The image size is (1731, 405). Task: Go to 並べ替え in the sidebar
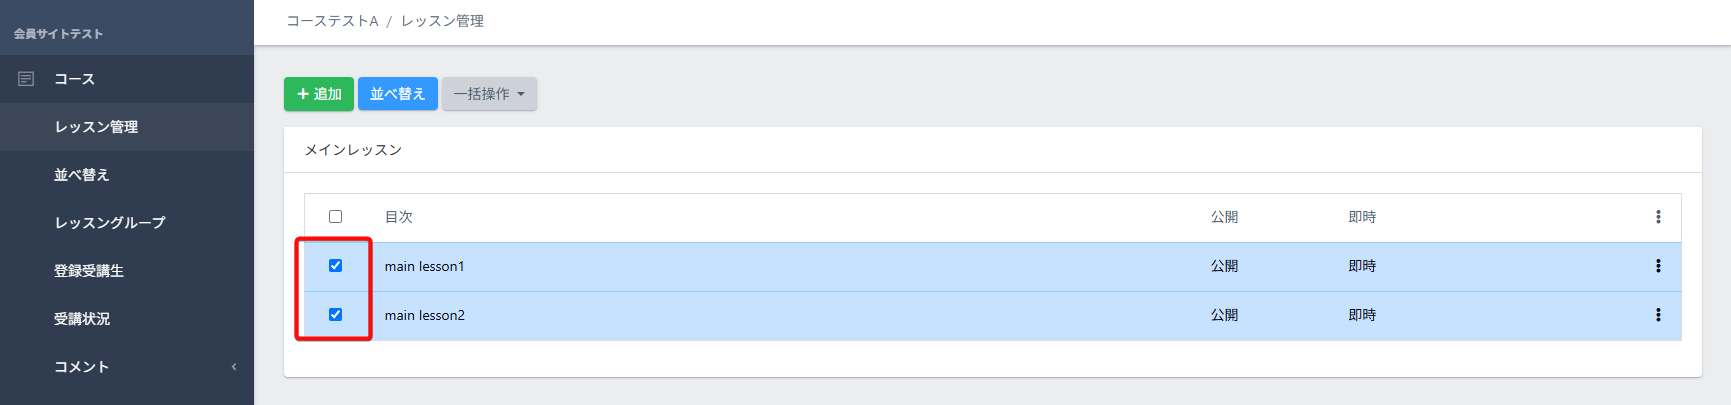click(x=82, y=175)
